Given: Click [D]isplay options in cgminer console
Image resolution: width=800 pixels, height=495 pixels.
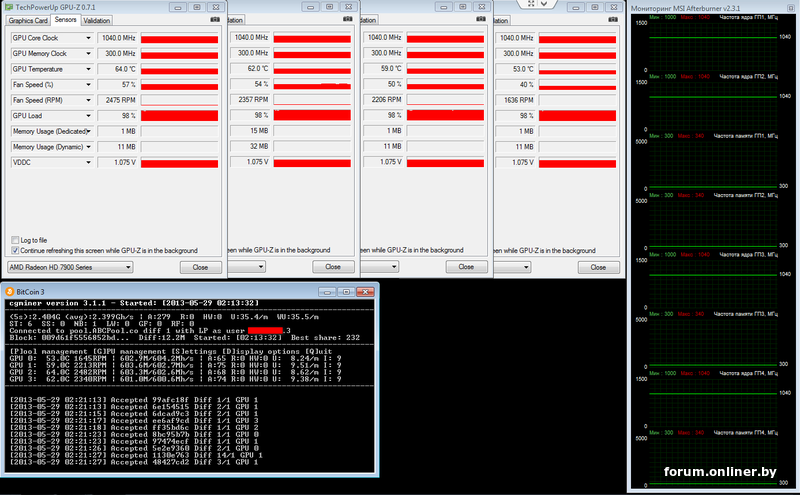Looking at the screenshot, I should tap(261, 352).
